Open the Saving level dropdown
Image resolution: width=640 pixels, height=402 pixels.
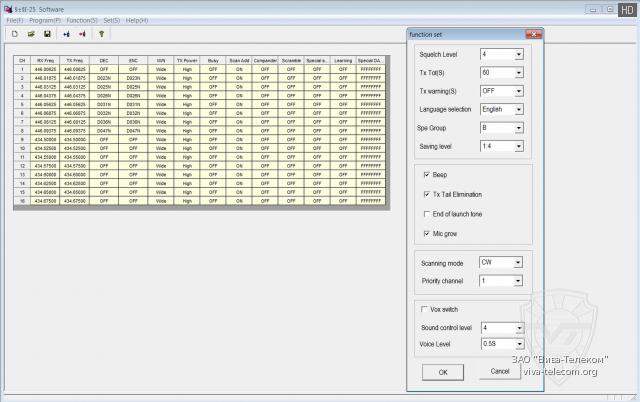click(x=519, y=146)
